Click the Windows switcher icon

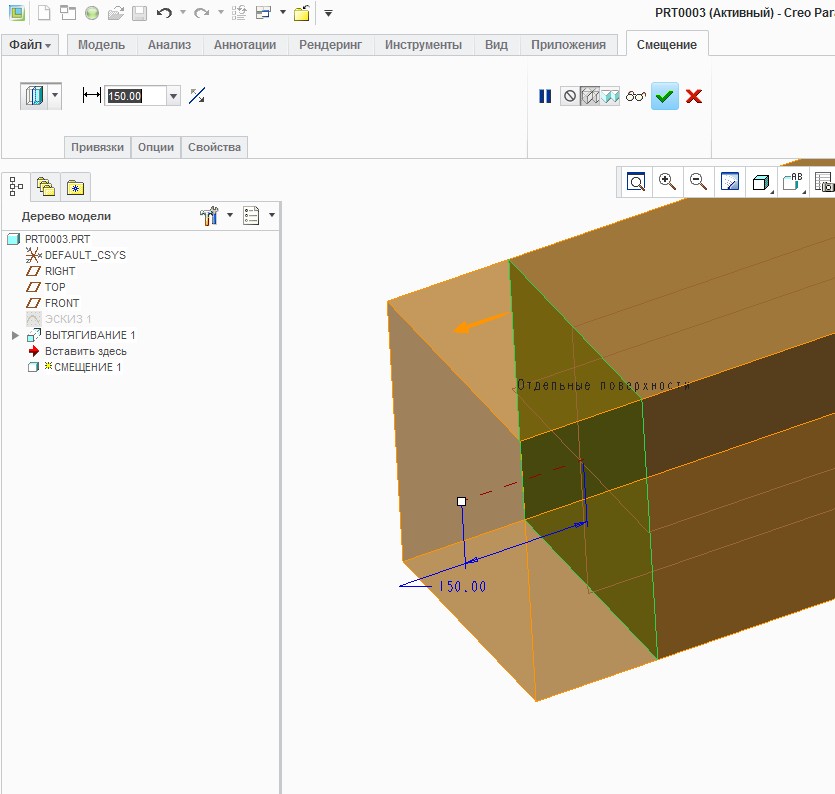pos(264,12)
